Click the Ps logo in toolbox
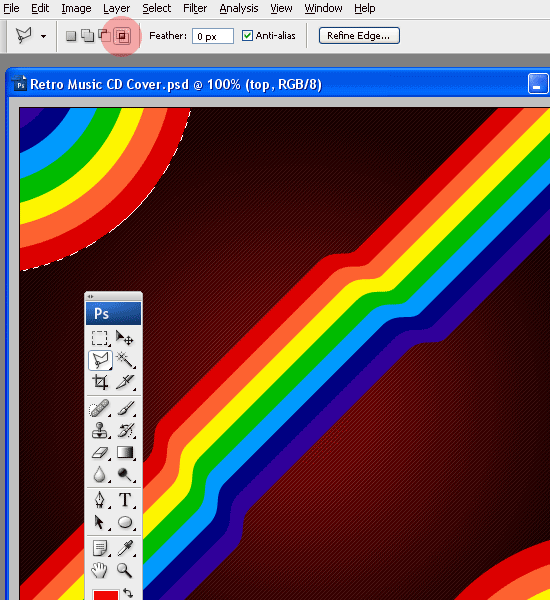 click(114, 314)
